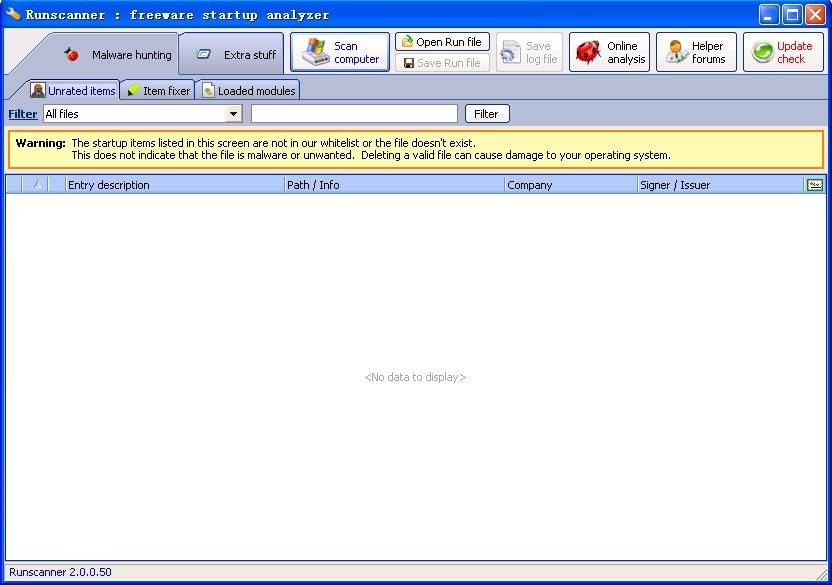Click the filter text input field

coord(354,114)
